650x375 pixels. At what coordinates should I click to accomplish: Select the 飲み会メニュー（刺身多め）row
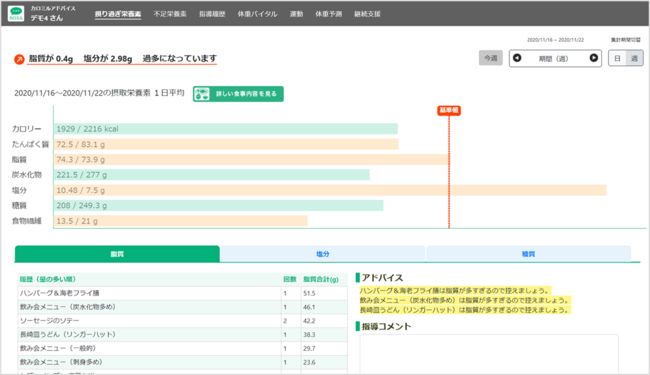182,362
